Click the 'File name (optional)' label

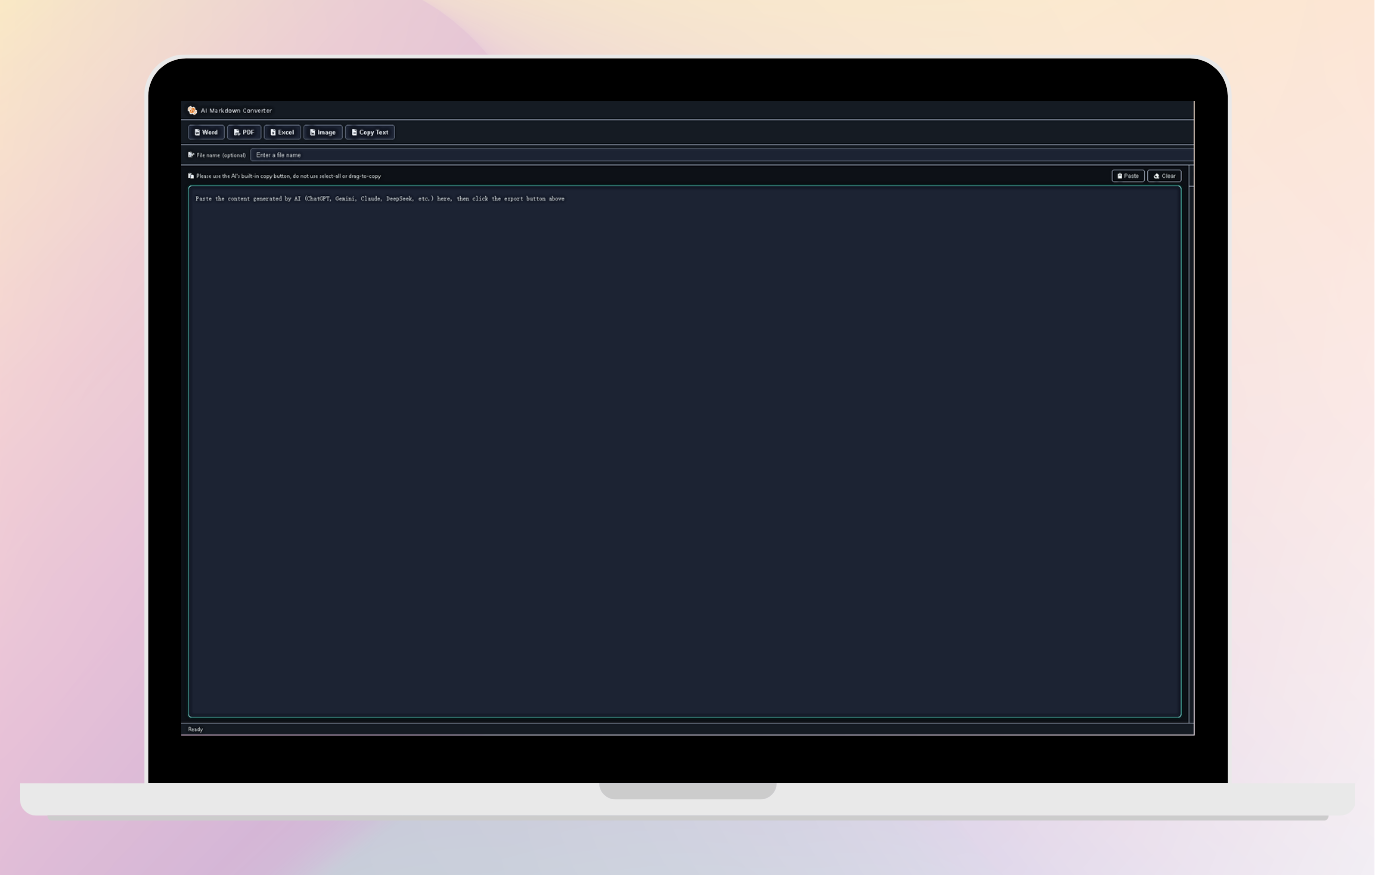(221, 155)
